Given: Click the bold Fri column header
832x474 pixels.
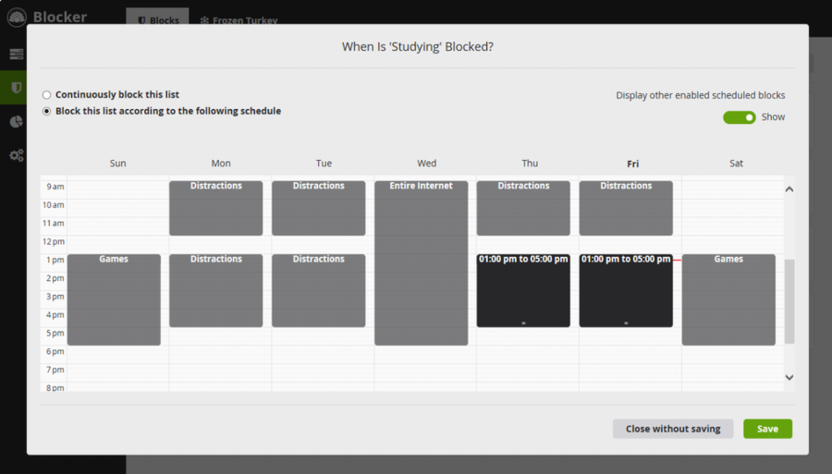Looking at the screenshot, I should (x=632, y=164).
